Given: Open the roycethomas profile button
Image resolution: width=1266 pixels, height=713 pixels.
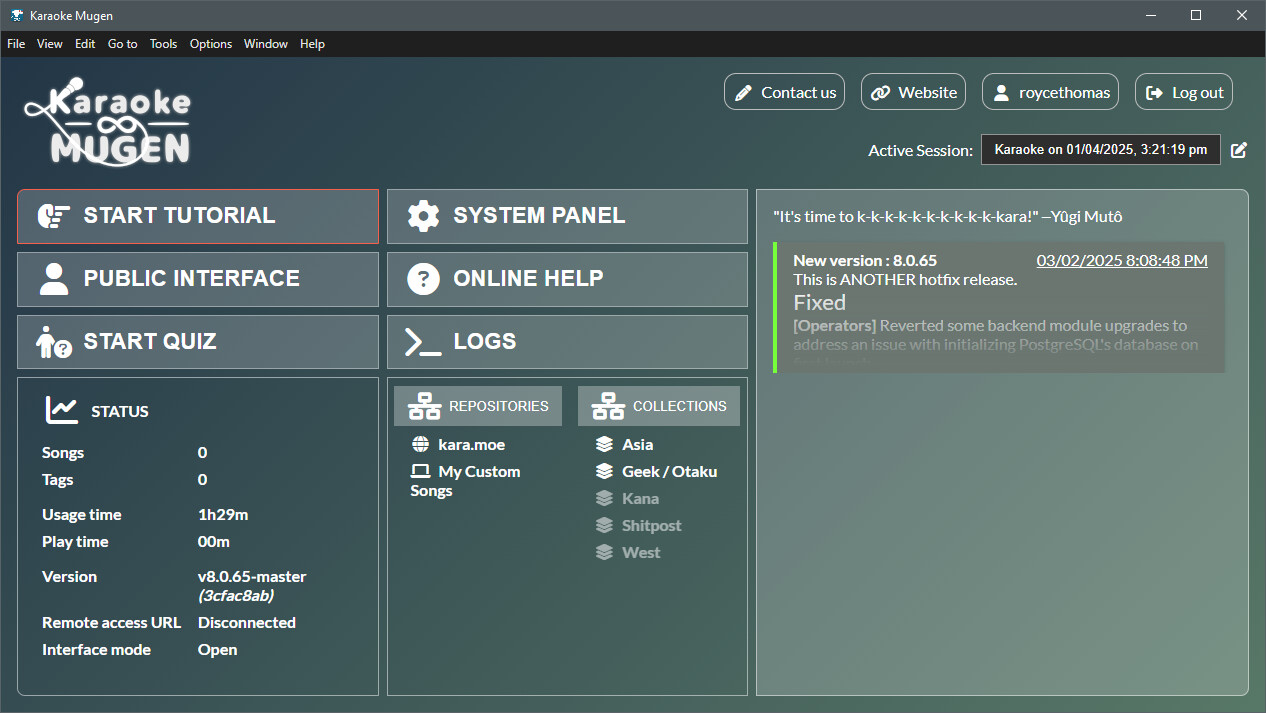Looking at the screenshot, I should pyautogui.click(x=1050, y=92).
